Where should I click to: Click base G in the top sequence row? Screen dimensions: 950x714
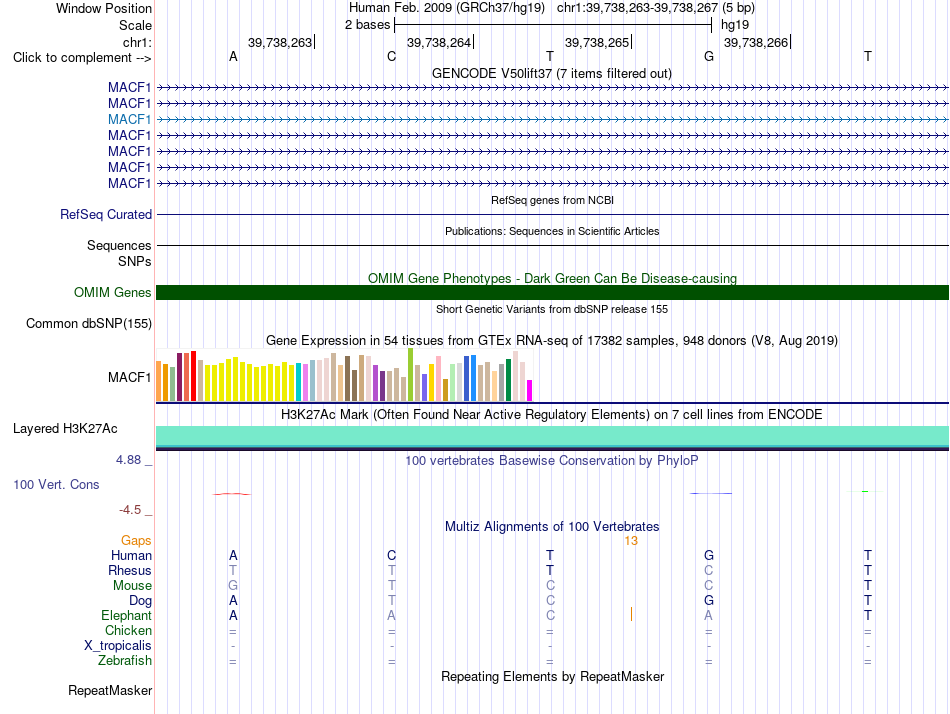click(x=709, y=56)
